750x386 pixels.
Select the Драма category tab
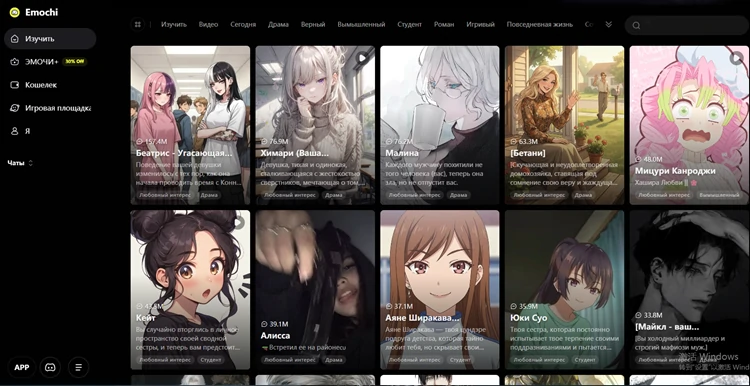278,24
